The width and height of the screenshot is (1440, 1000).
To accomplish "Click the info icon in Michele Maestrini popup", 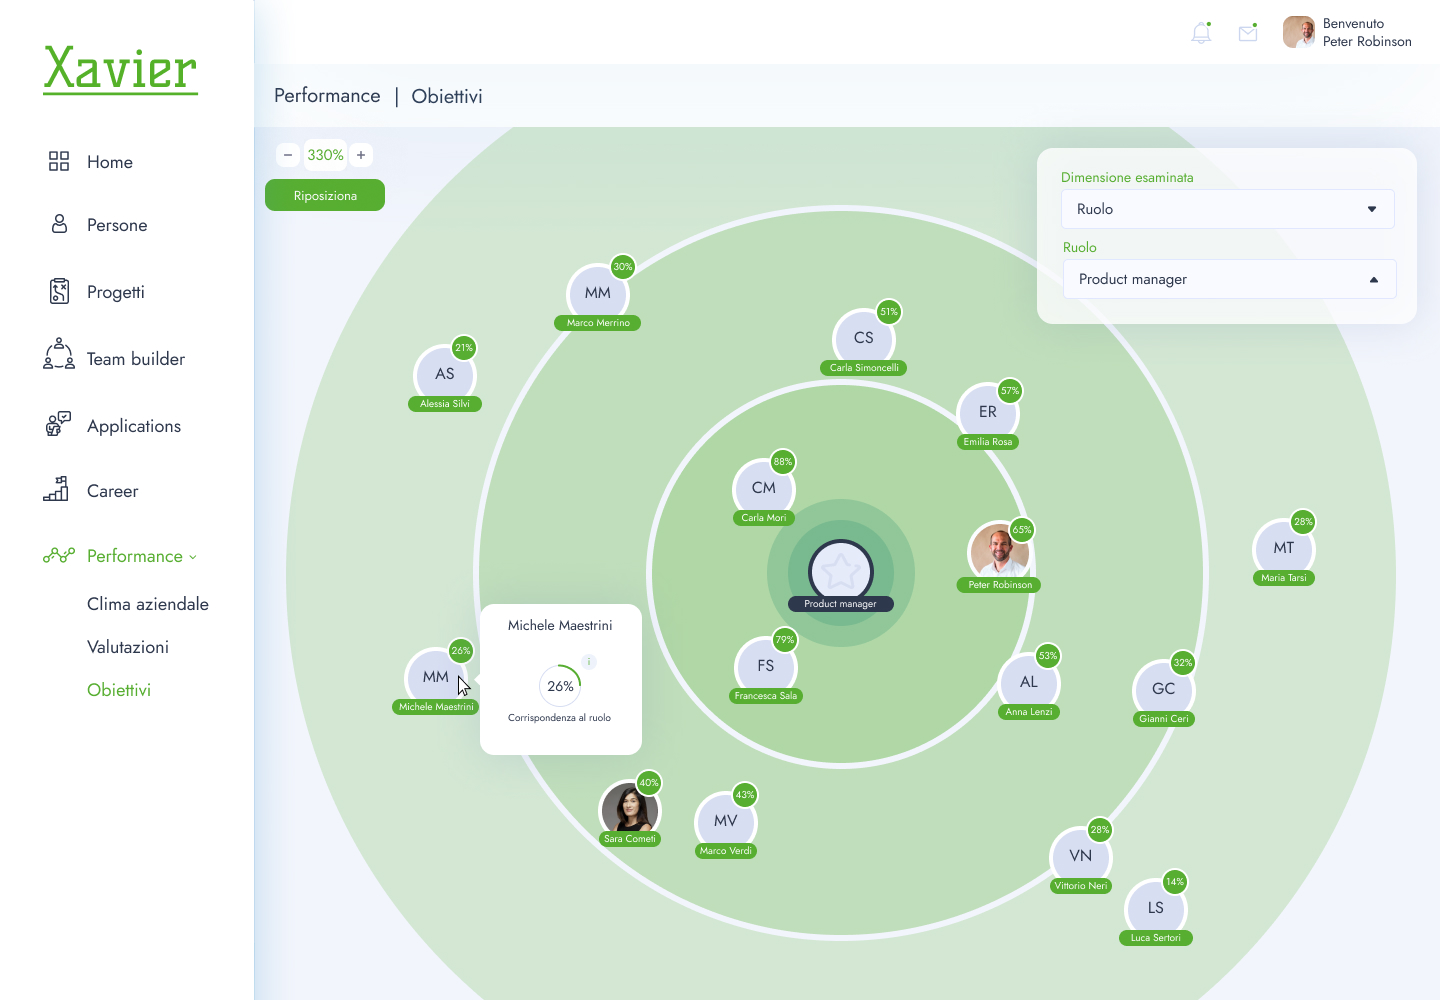I will [589, 662].
